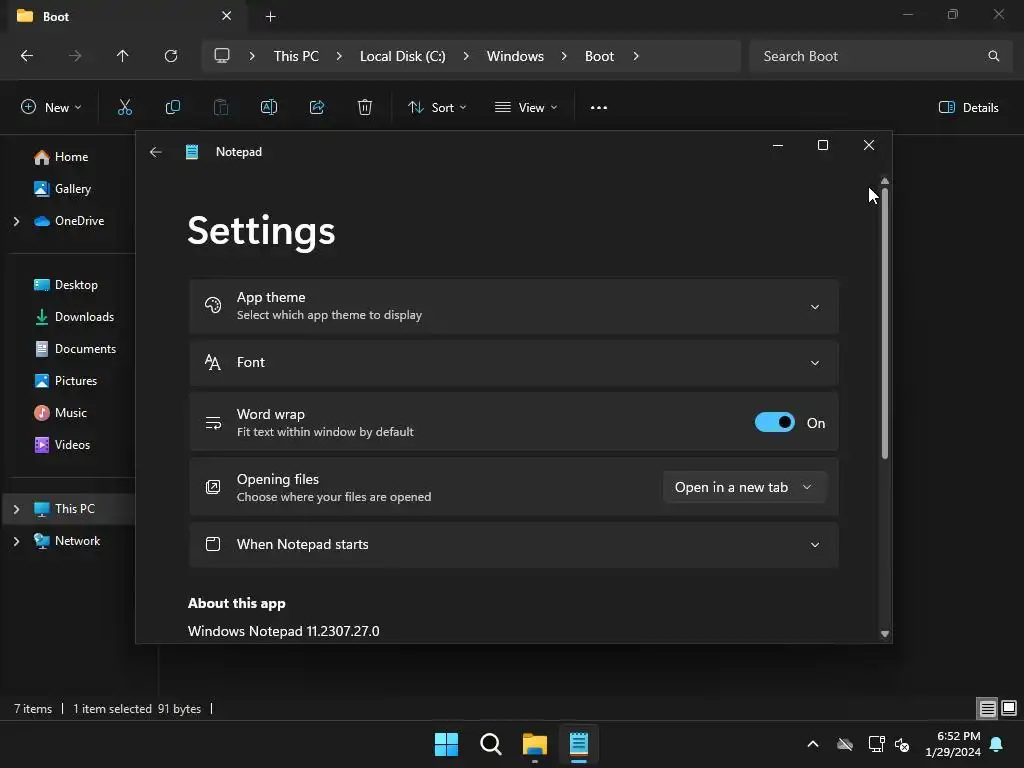This screenshot has width=1024, height=768.
Task: Add a new tab in File Explorer
Action: (270, 16)
